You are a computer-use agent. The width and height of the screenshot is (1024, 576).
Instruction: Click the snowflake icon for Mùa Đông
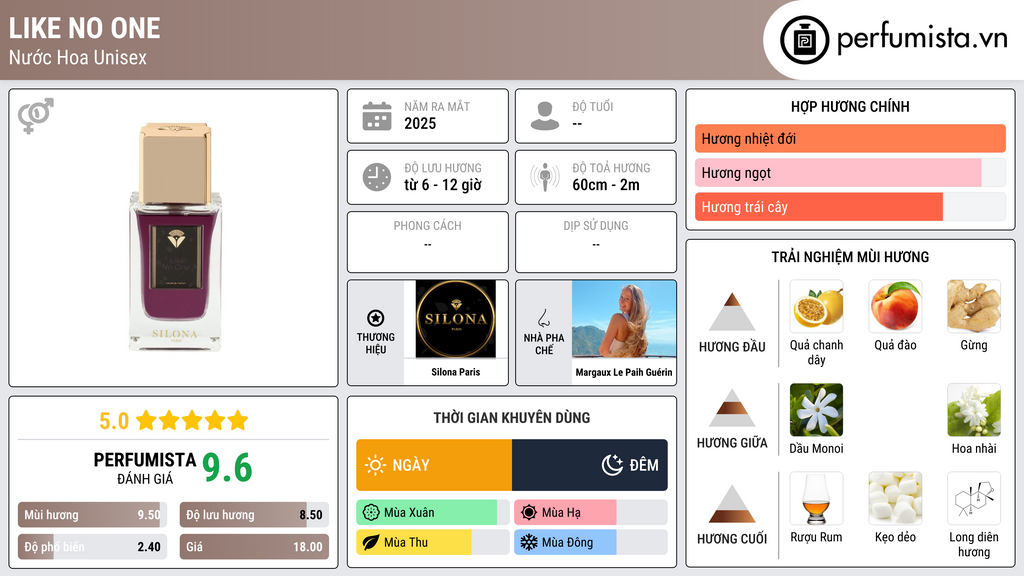point(529,542)
